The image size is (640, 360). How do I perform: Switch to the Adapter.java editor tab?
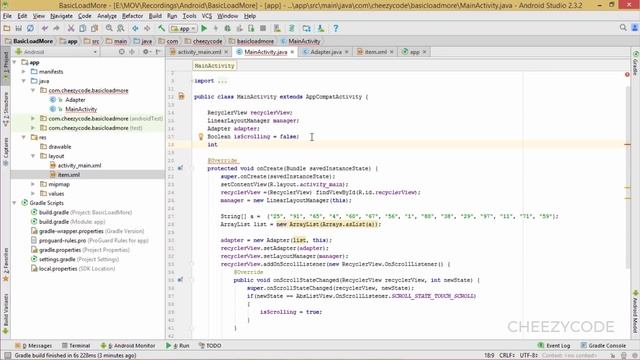click(x=326, y=52)
